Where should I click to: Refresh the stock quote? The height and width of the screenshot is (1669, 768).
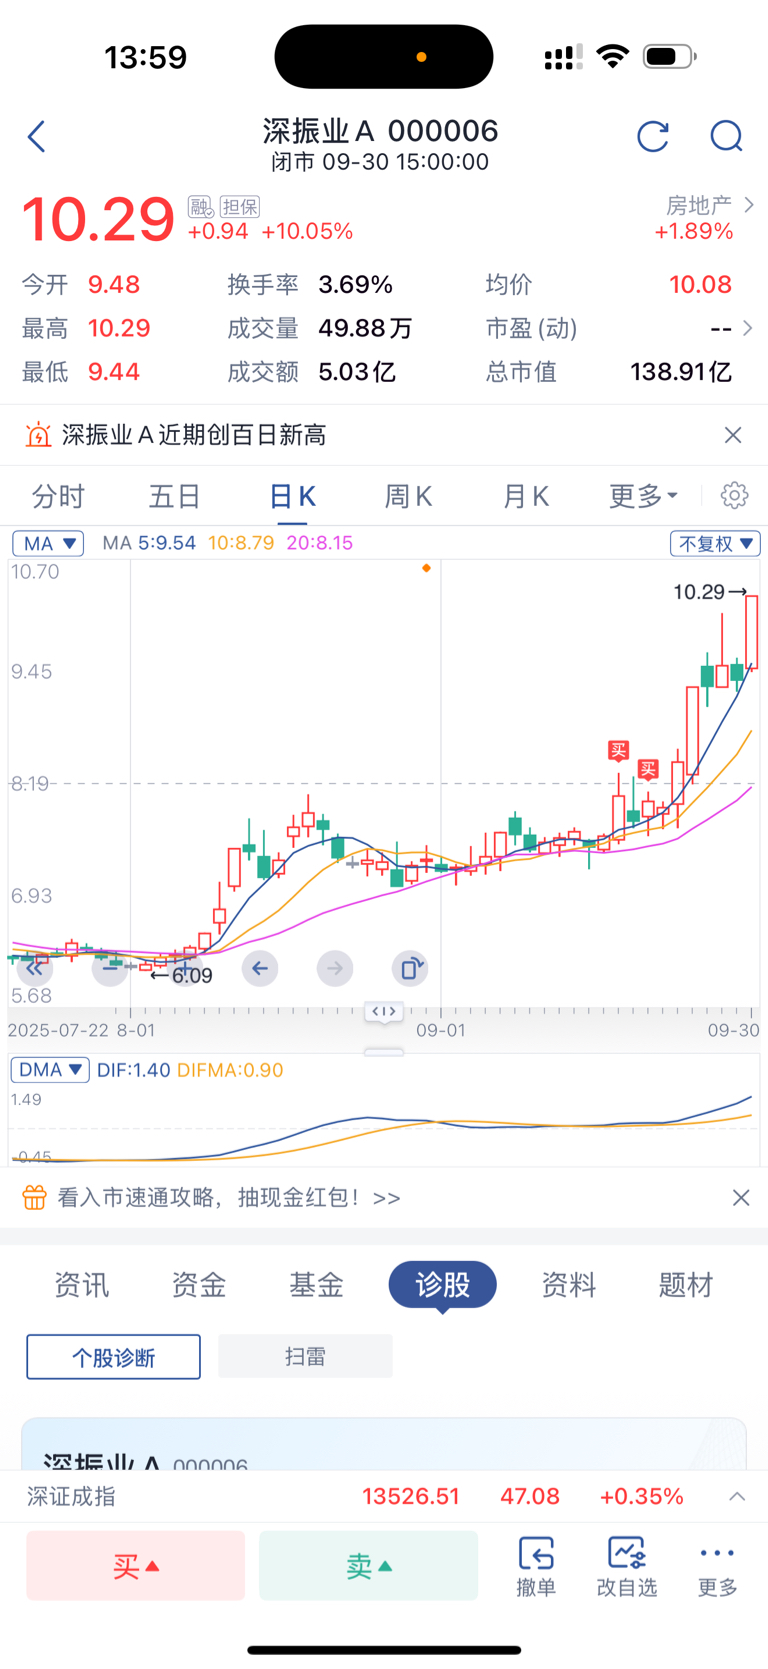point(653,136)
